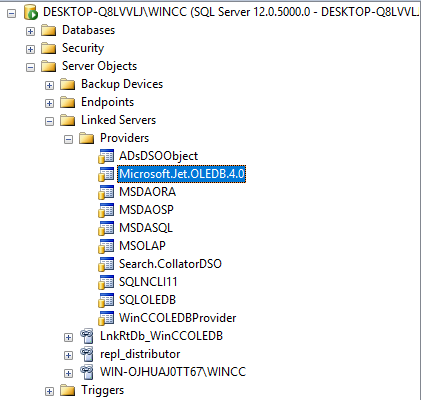421x400 pixels.
Task: Collapse the Linked Servers node
Action: coord(49,121)
